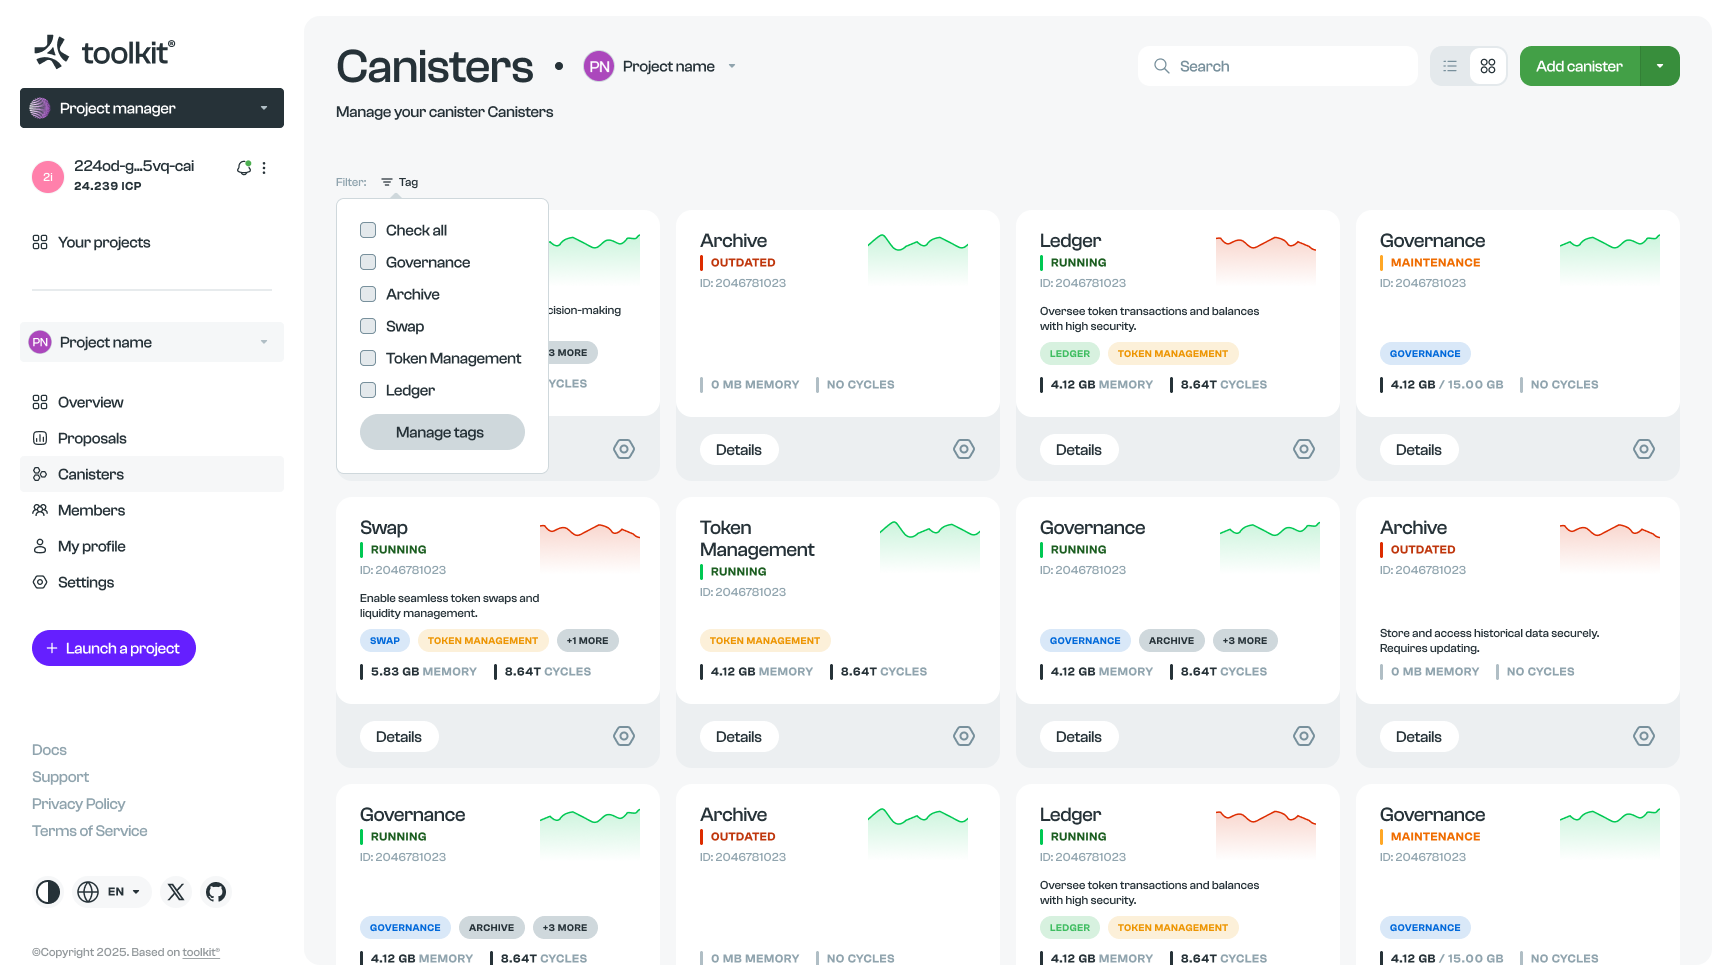Open the Privacy Policy link
The width and height of the screenshot is (1728, 980).
[79, 804]
